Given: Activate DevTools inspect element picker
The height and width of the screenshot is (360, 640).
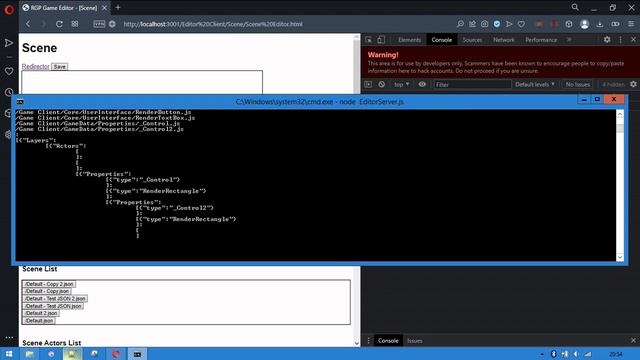Looking at the screenshot, I should (x=369, y=40).
